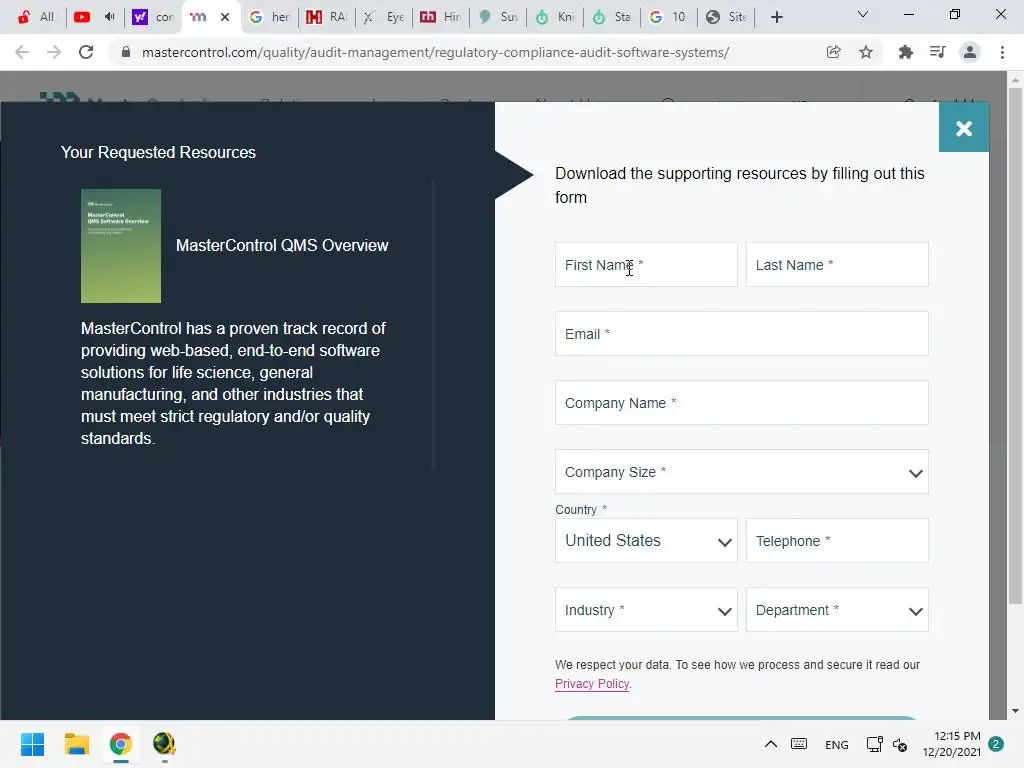Click the site lock icon in address bar
The image size is (1024, 768).
[x=126, y=52]
